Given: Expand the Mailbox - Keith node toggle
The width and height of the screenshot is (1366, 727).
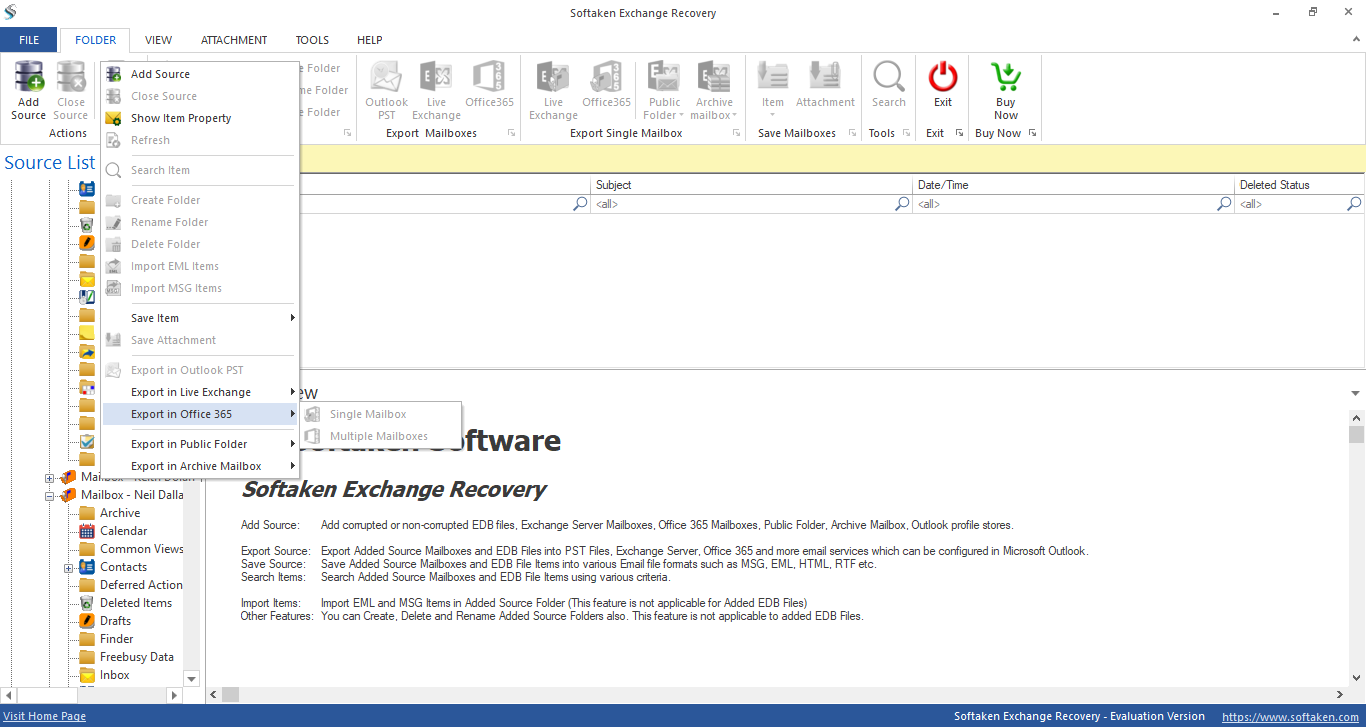Looking at the screenshot, I should click(49, 478).
